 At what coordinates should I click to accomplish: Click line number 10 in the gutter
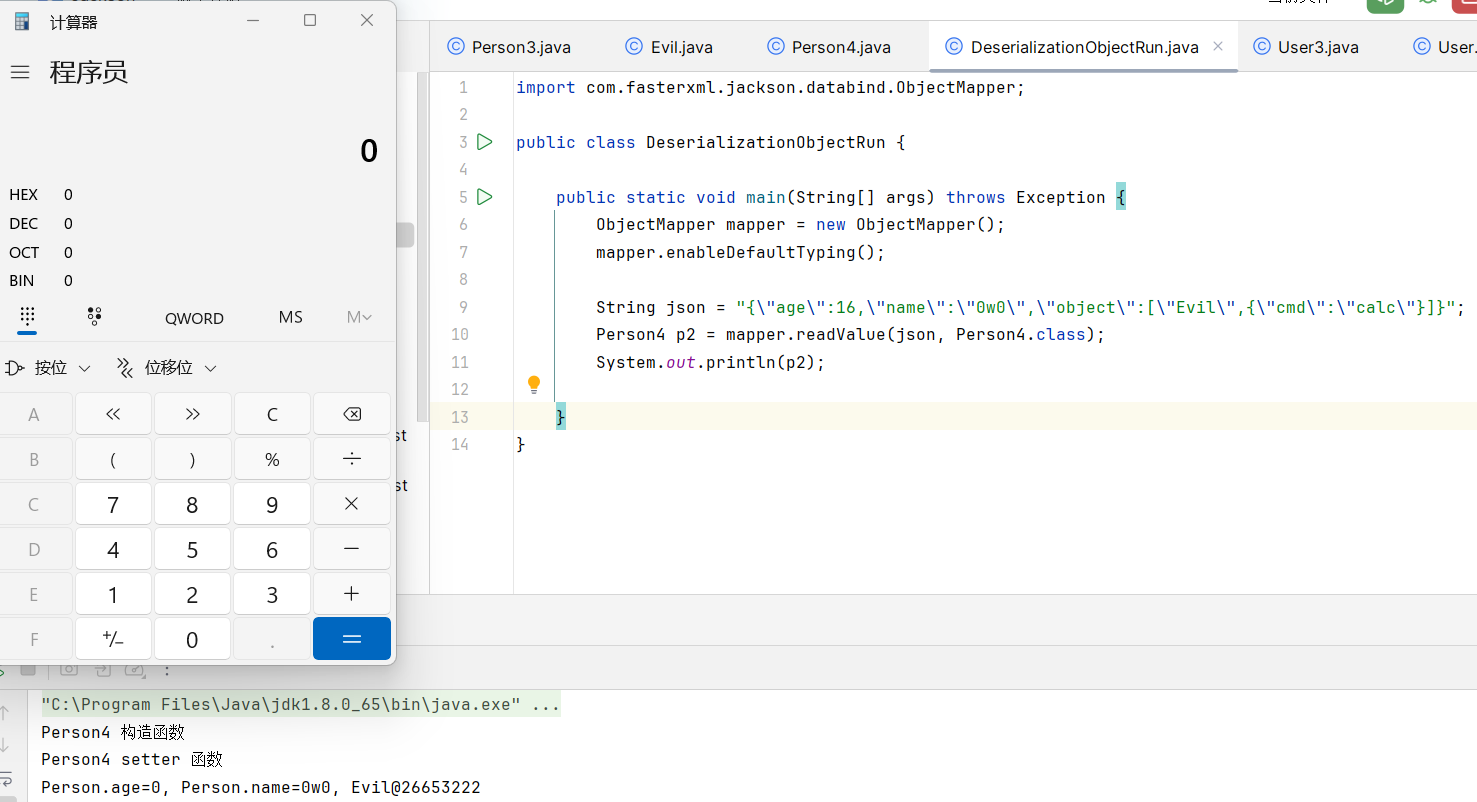459,334
